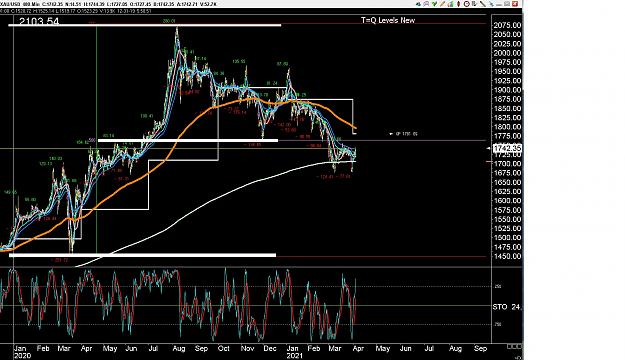Open the binoculars search icon in toolbar

coord(426,4)
